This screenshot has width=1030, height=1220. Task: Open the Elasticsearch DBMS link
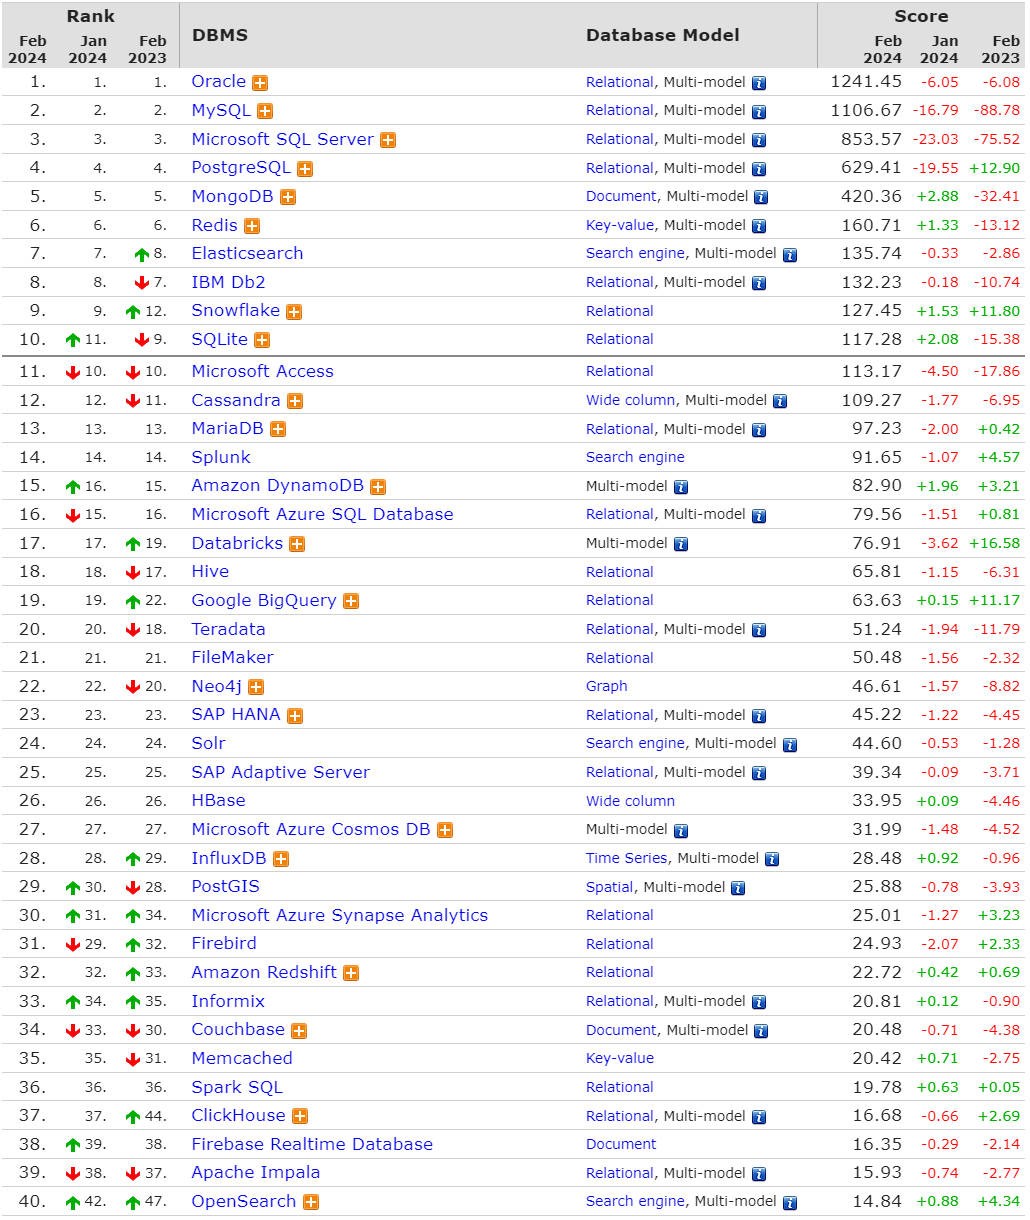(x=247, y=253)
